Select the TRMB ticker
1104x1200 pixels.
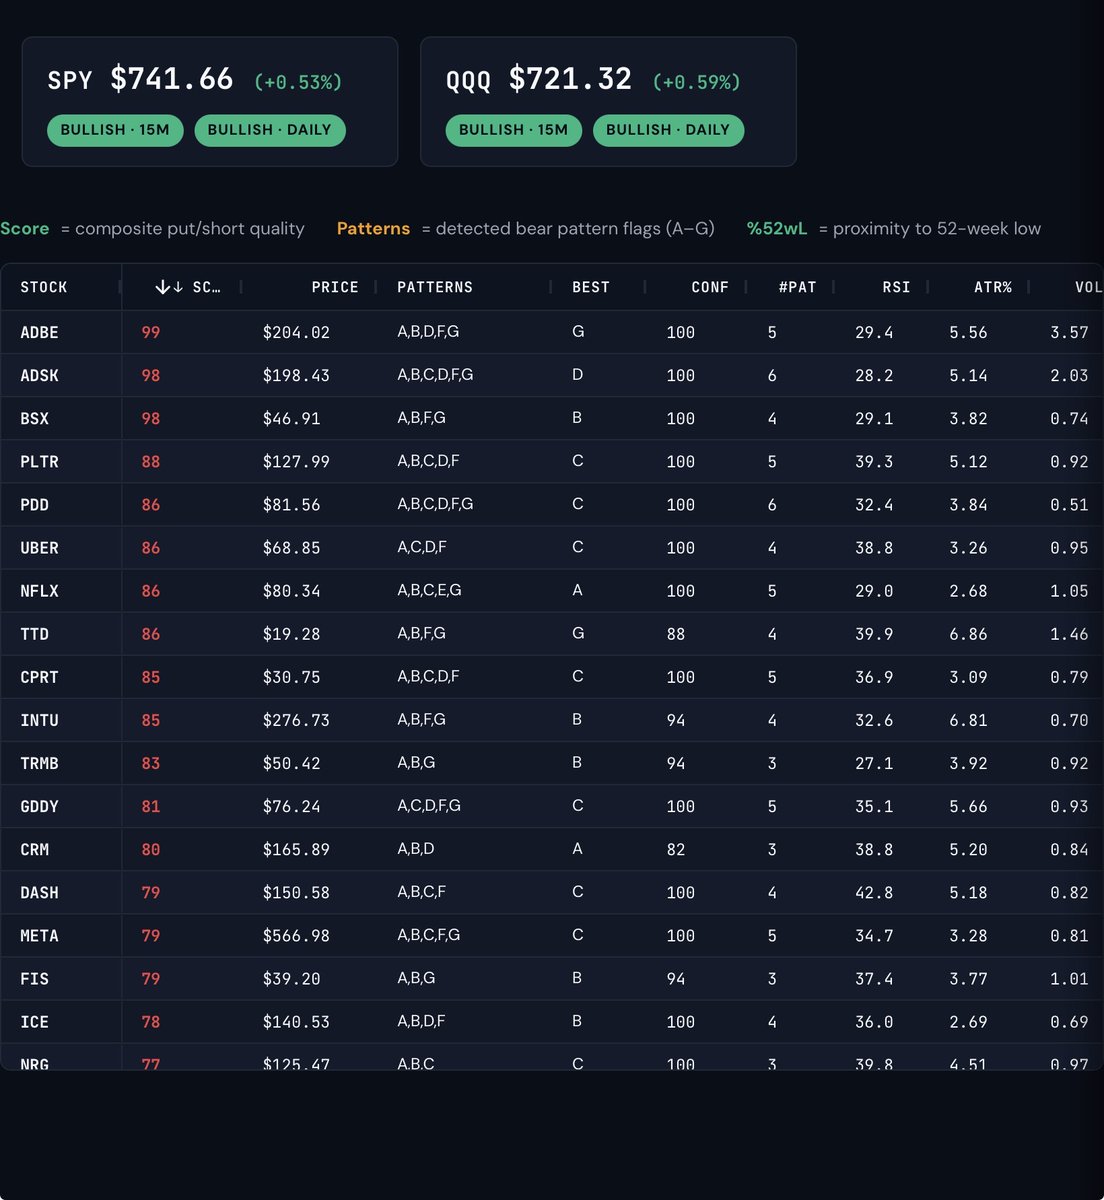pyautogui.click(x=40, y=763)
